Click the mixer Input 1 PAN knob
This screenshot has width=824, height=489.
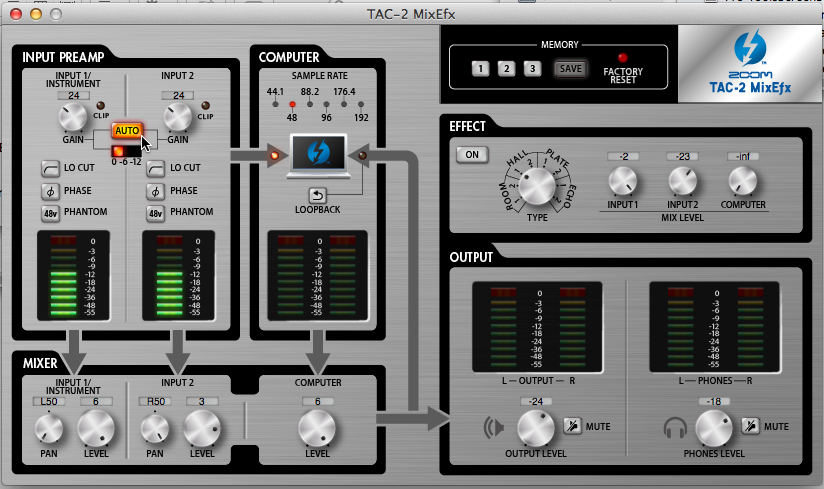tap(48, 429)
